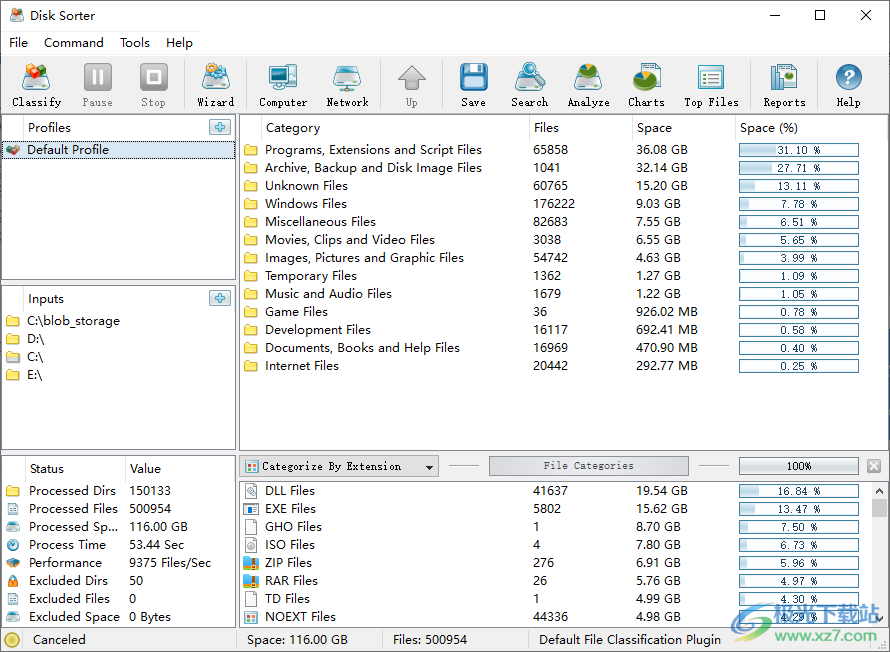Add a new input with plus icon
Screen dimensions: 890x652
pos(220,298)
